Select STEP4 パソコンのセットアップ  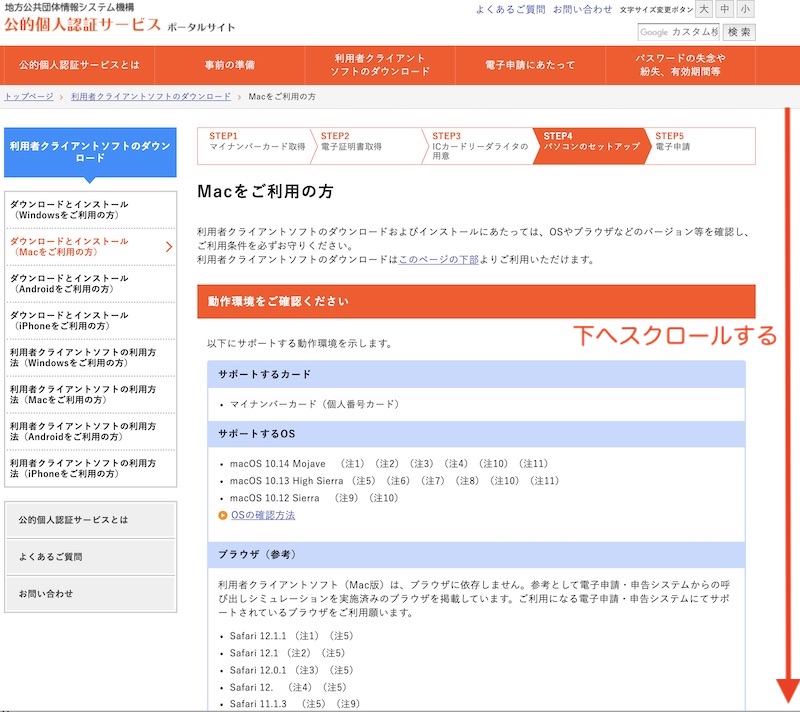[592, 146]
